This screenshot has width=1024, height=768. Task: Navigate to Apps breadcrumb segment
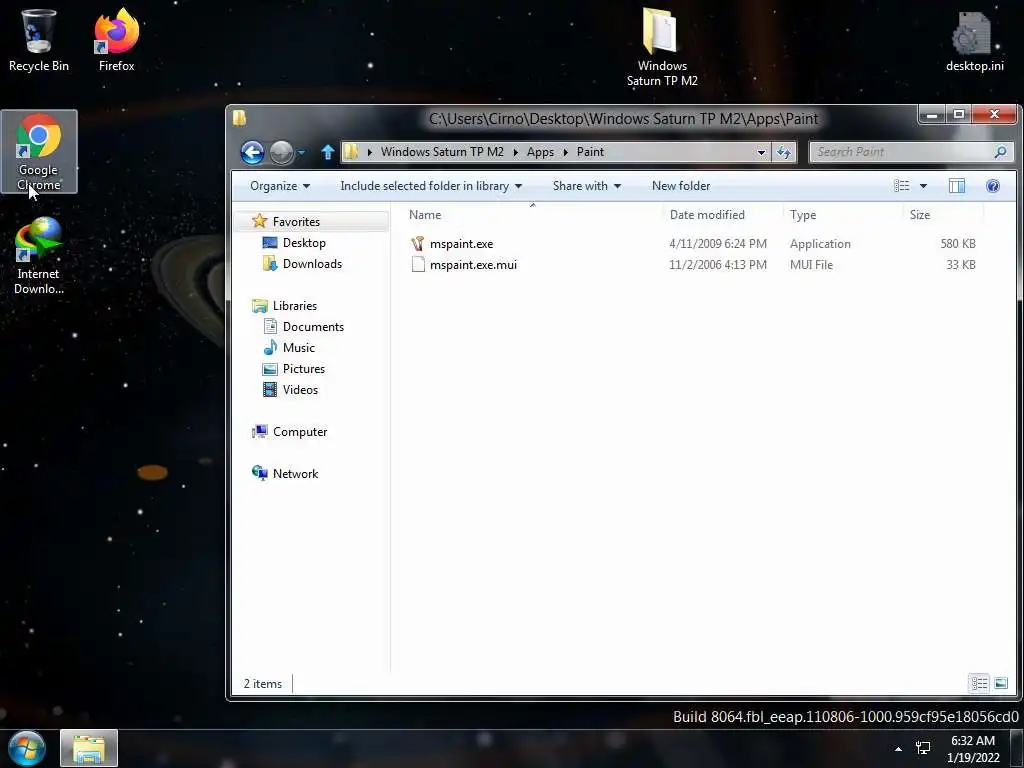540,152
